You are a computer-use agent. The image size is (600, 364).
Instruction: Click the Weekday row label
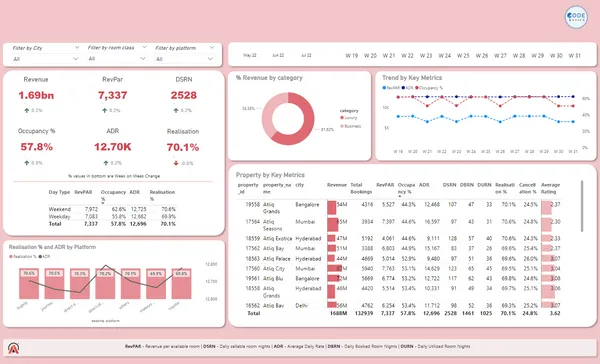click(x=59, y=217)
